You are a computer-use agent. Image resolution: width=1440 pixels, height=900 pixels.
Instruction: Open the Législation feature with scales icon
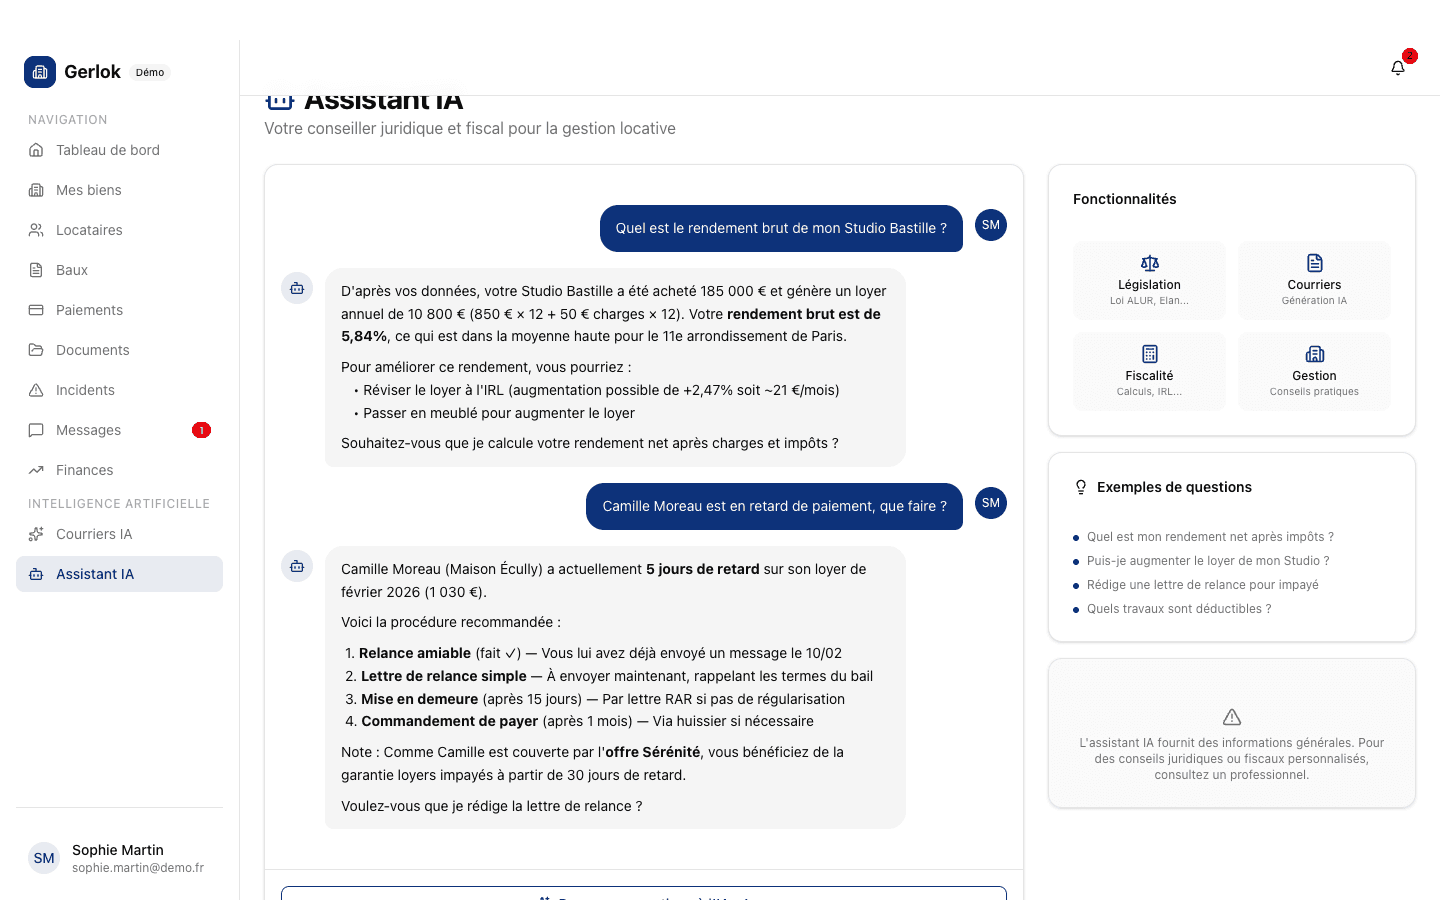click(1149, 280)
